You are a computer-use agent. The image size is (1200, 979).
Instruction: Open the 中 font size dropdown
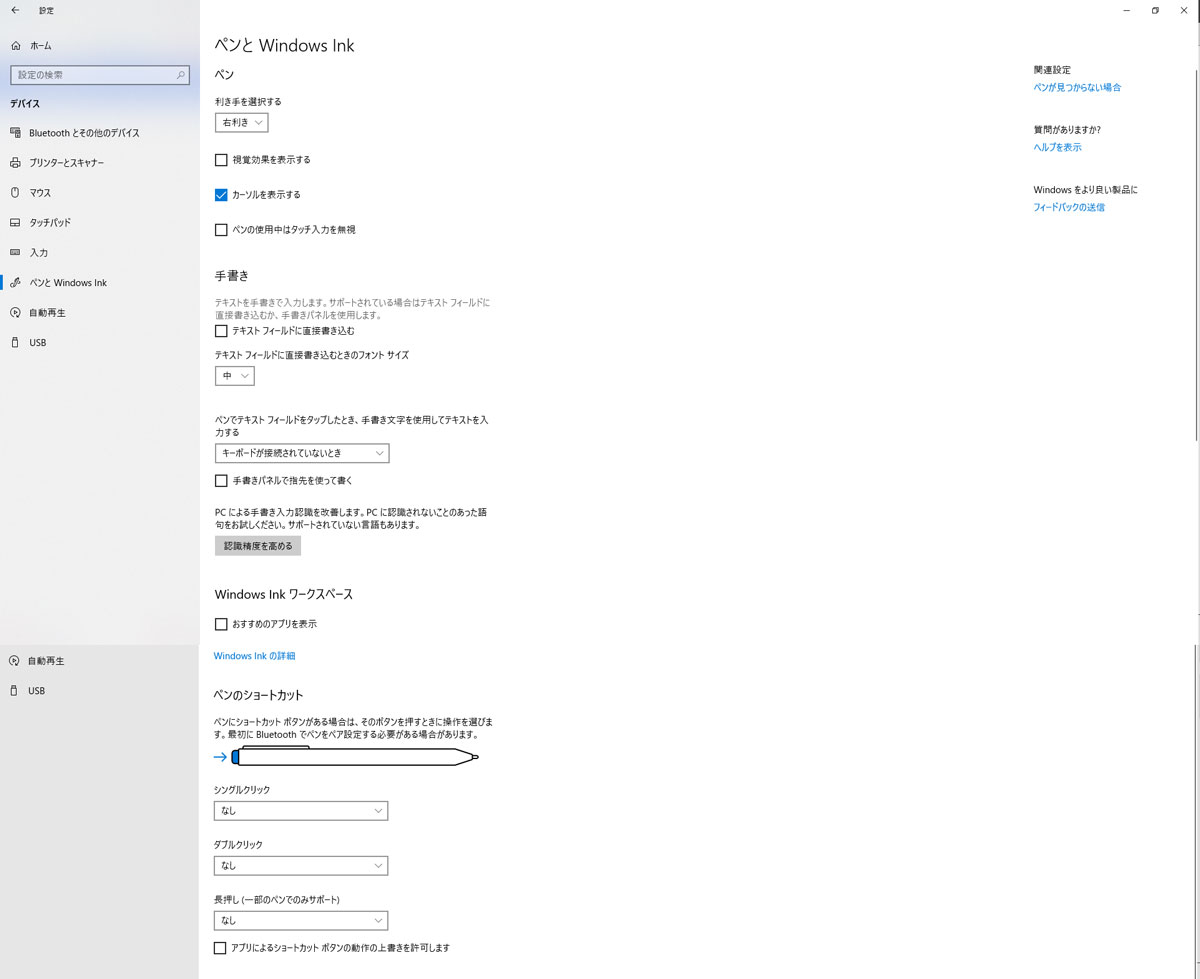[x=235, y=376]
